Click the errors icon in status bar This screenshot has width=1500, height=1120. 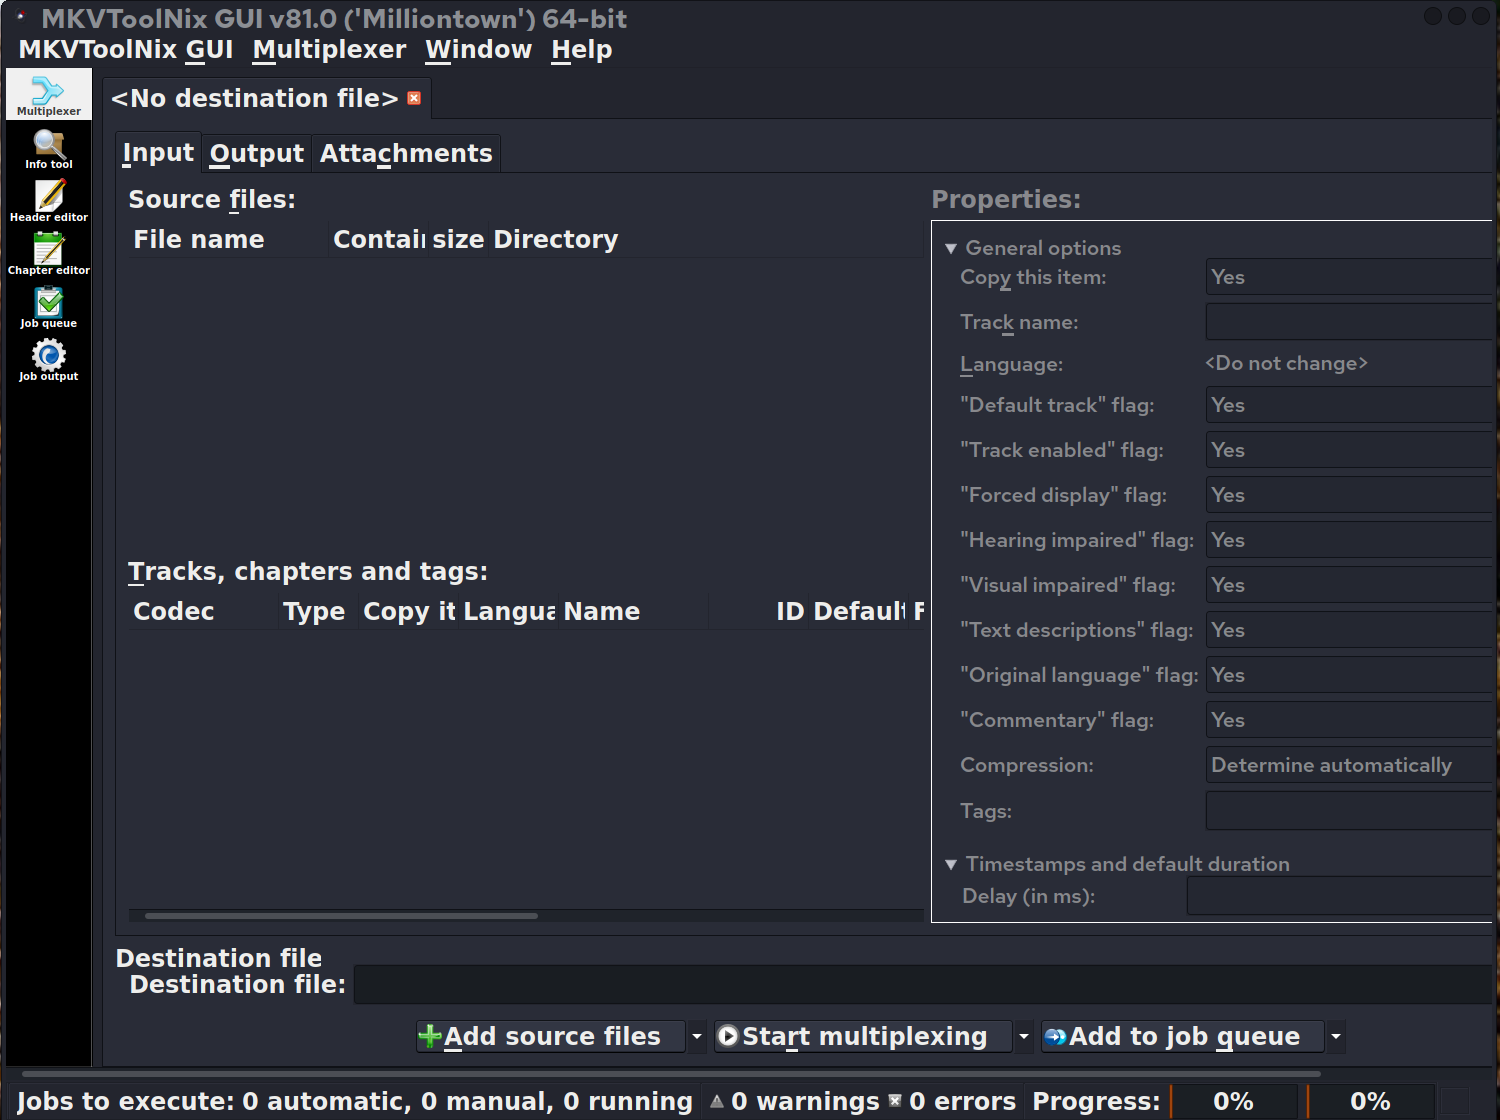pos(895,1101)
